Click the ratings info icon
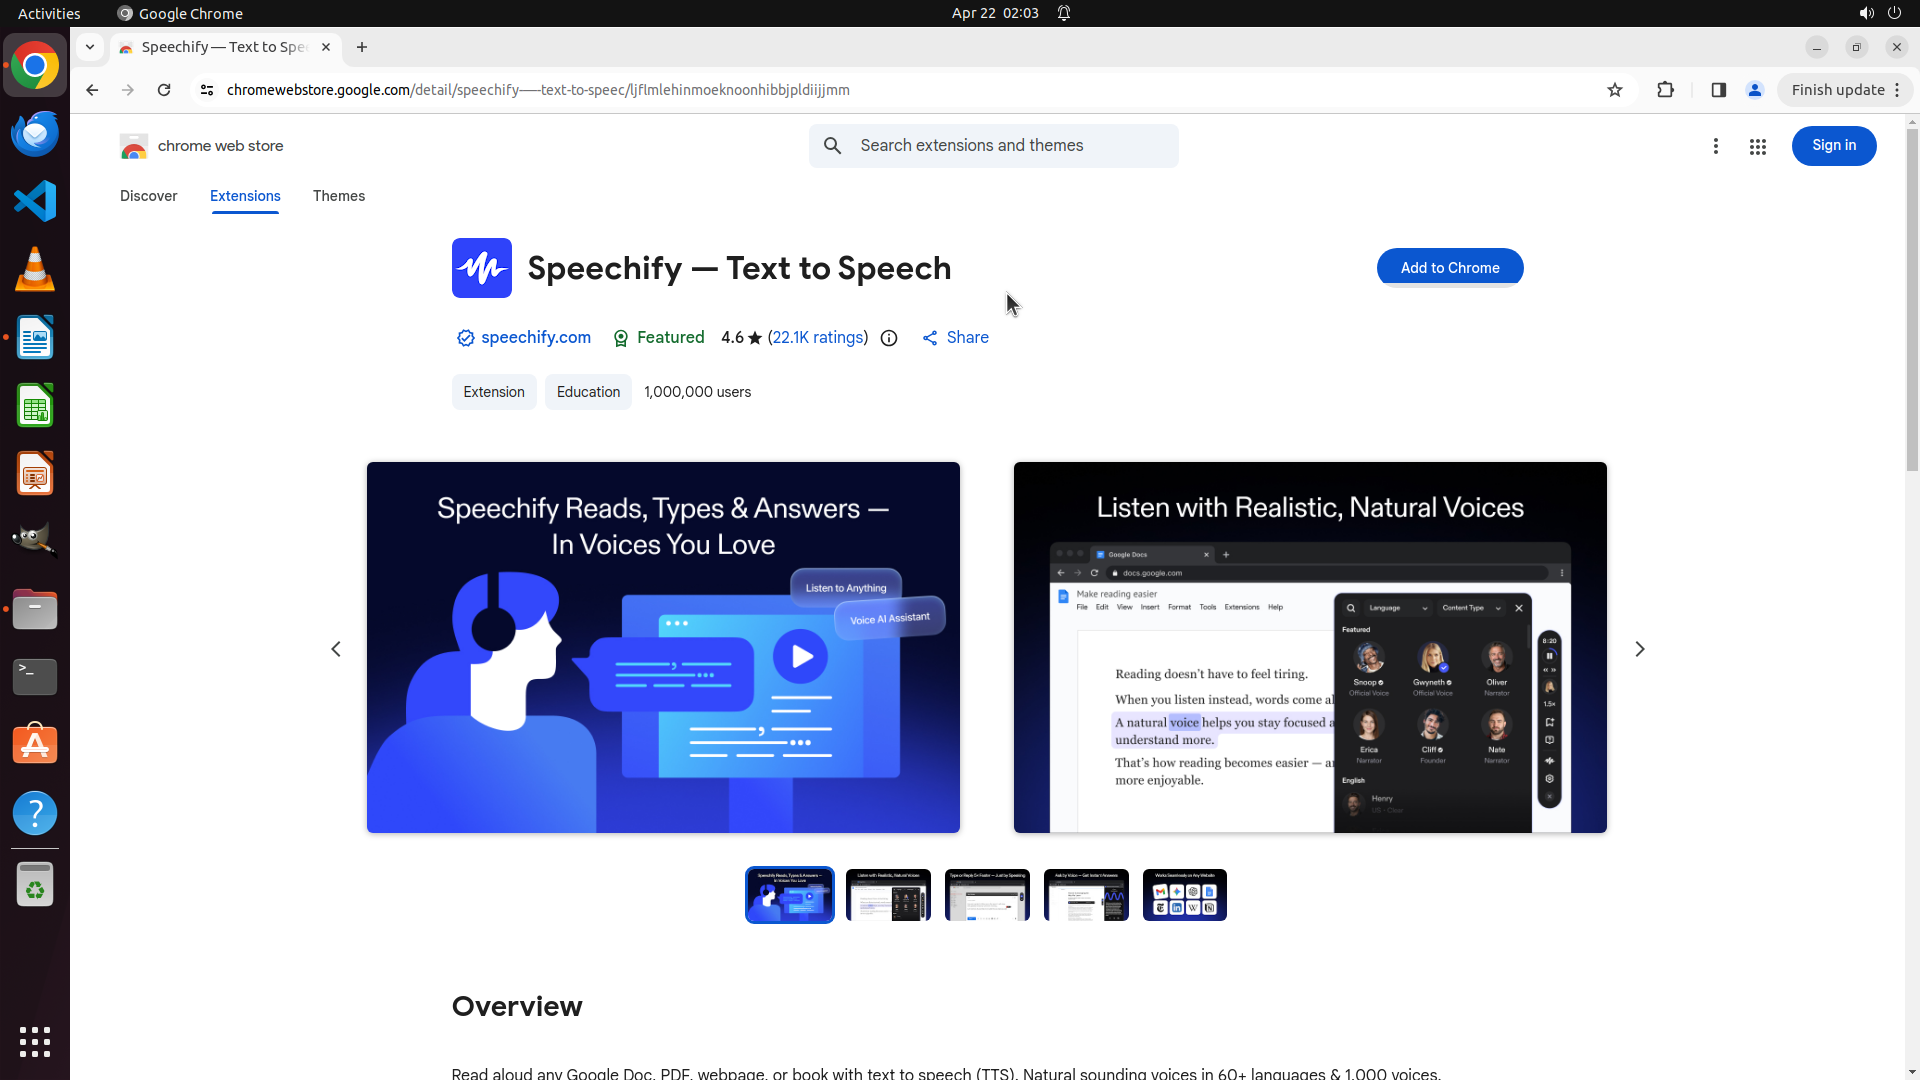Viewport: 1920px width, 1080px height. (x=888, y=338)
